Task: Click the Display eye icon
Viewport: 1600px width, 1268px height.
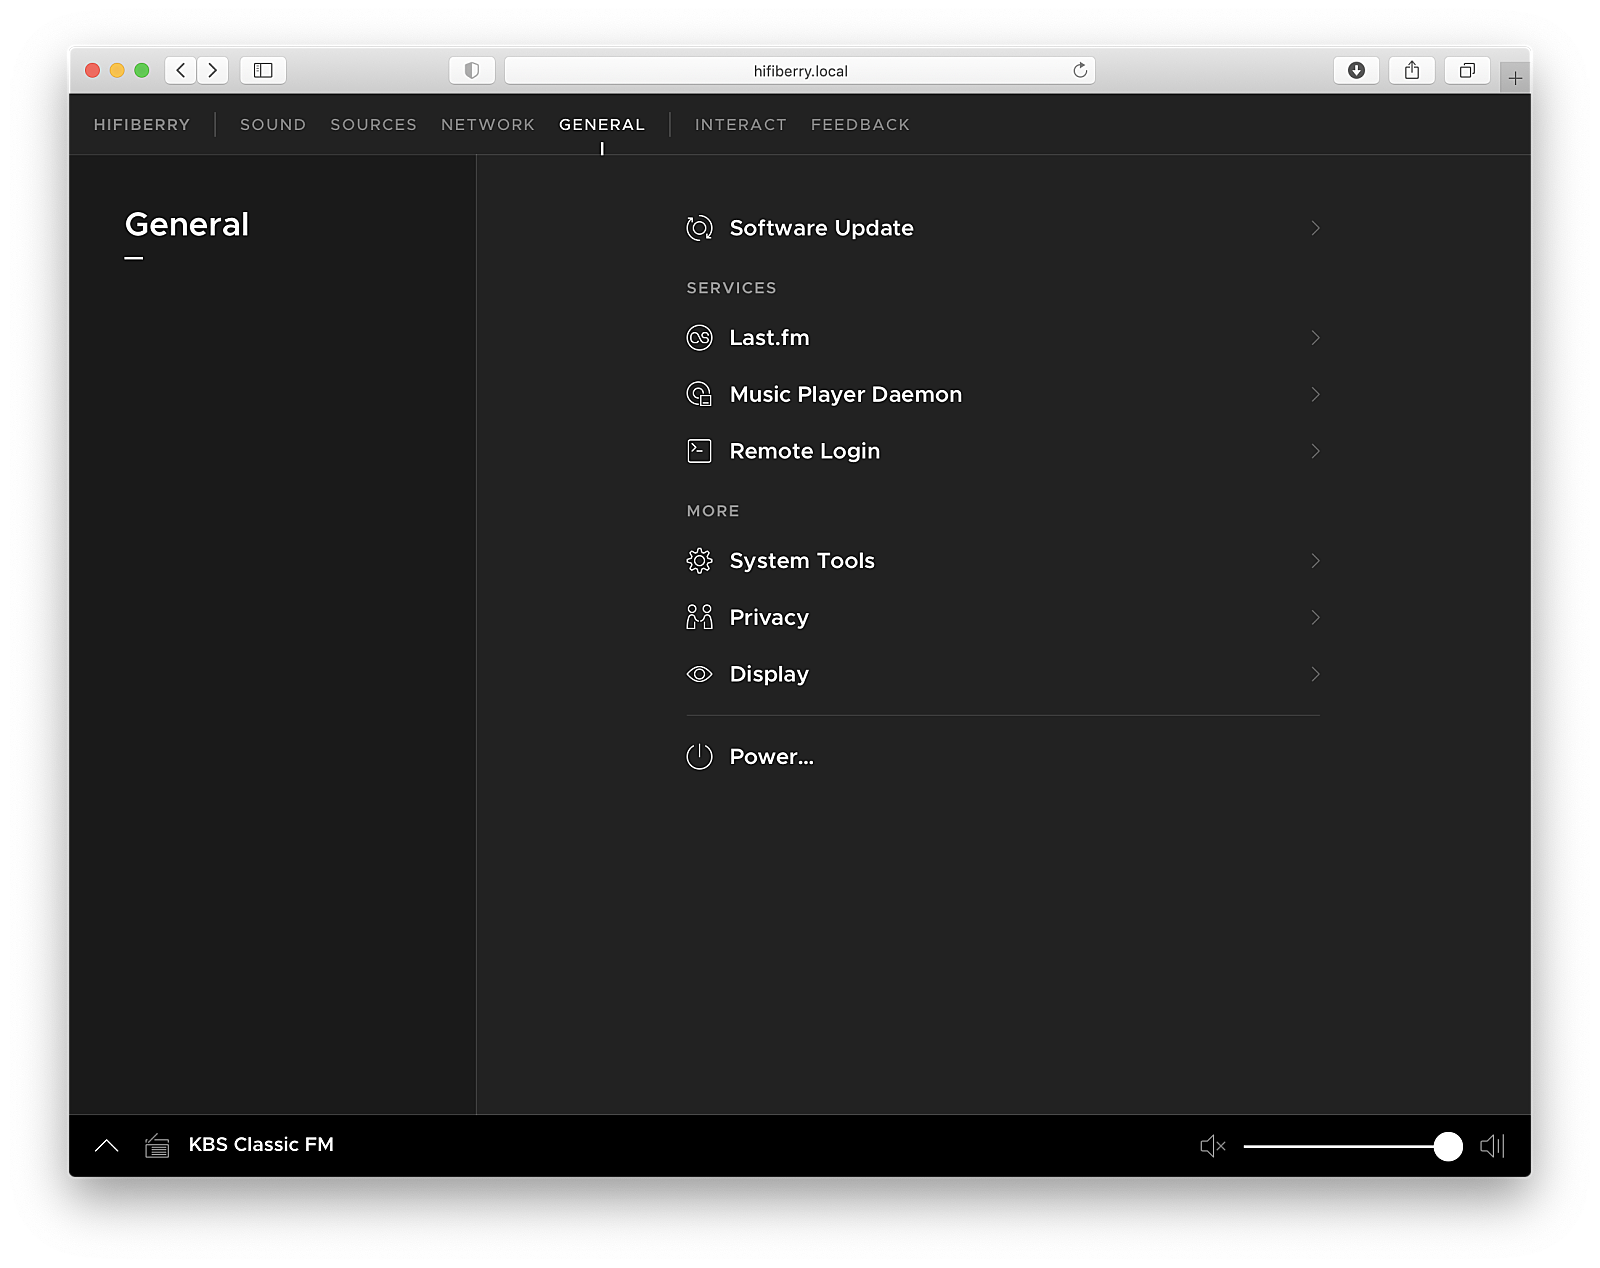Action: tap(699, 674)
